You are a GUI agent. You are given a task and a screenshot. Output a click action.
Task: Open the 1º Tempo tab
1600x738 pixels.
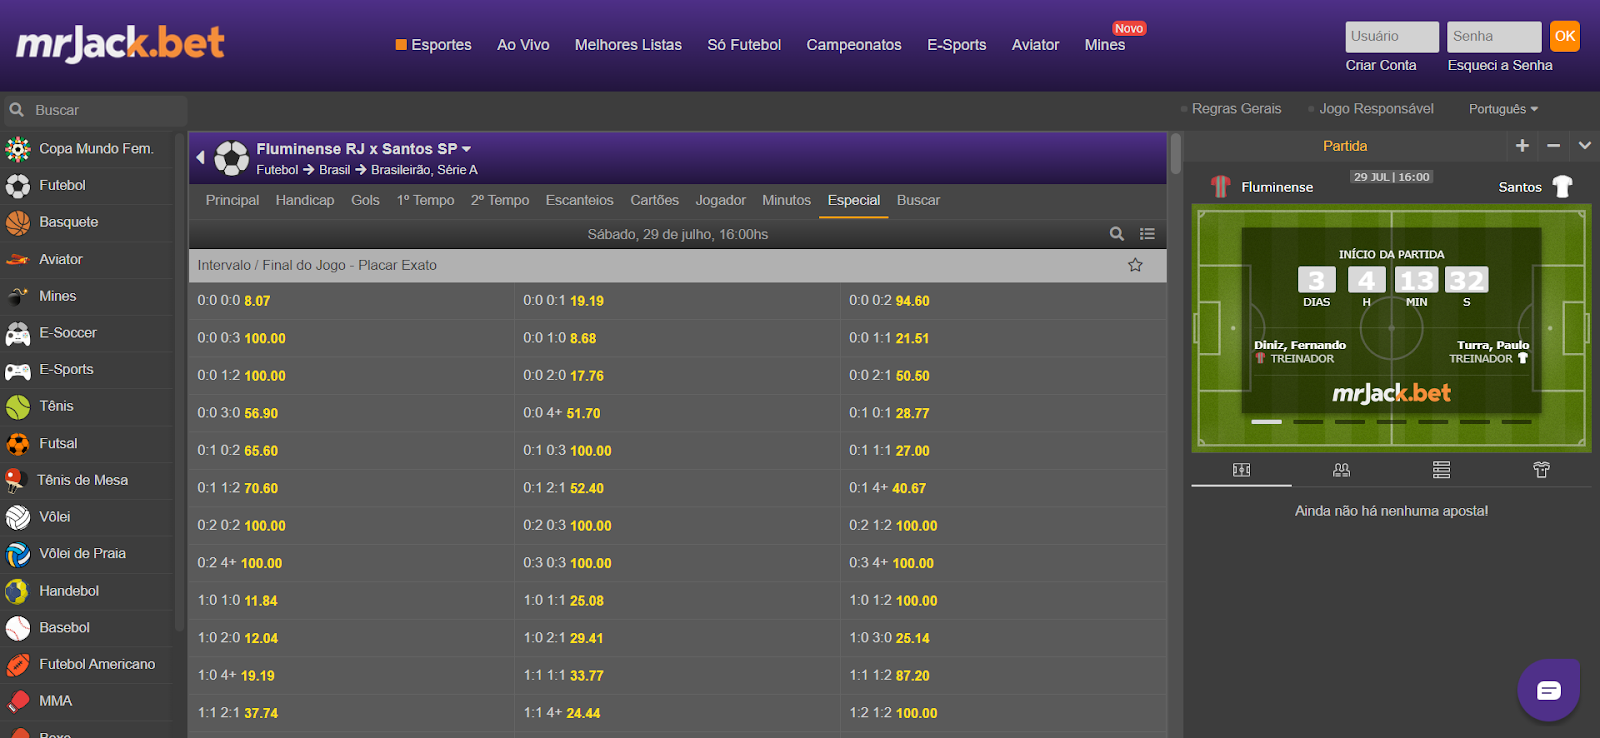coord(425,201)
